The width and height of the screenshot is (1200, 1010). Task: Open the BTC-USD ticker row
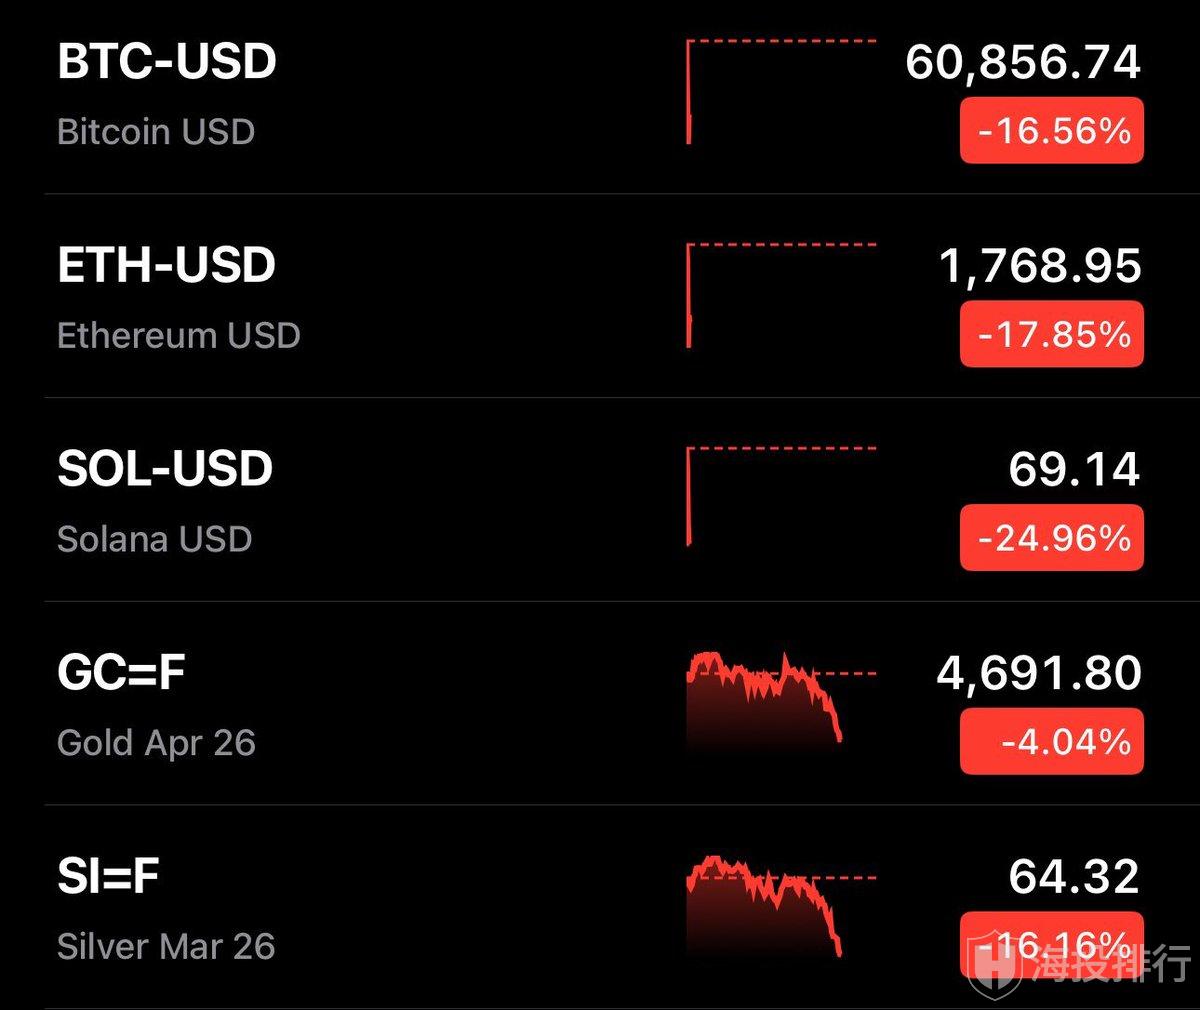coord(167,62)
